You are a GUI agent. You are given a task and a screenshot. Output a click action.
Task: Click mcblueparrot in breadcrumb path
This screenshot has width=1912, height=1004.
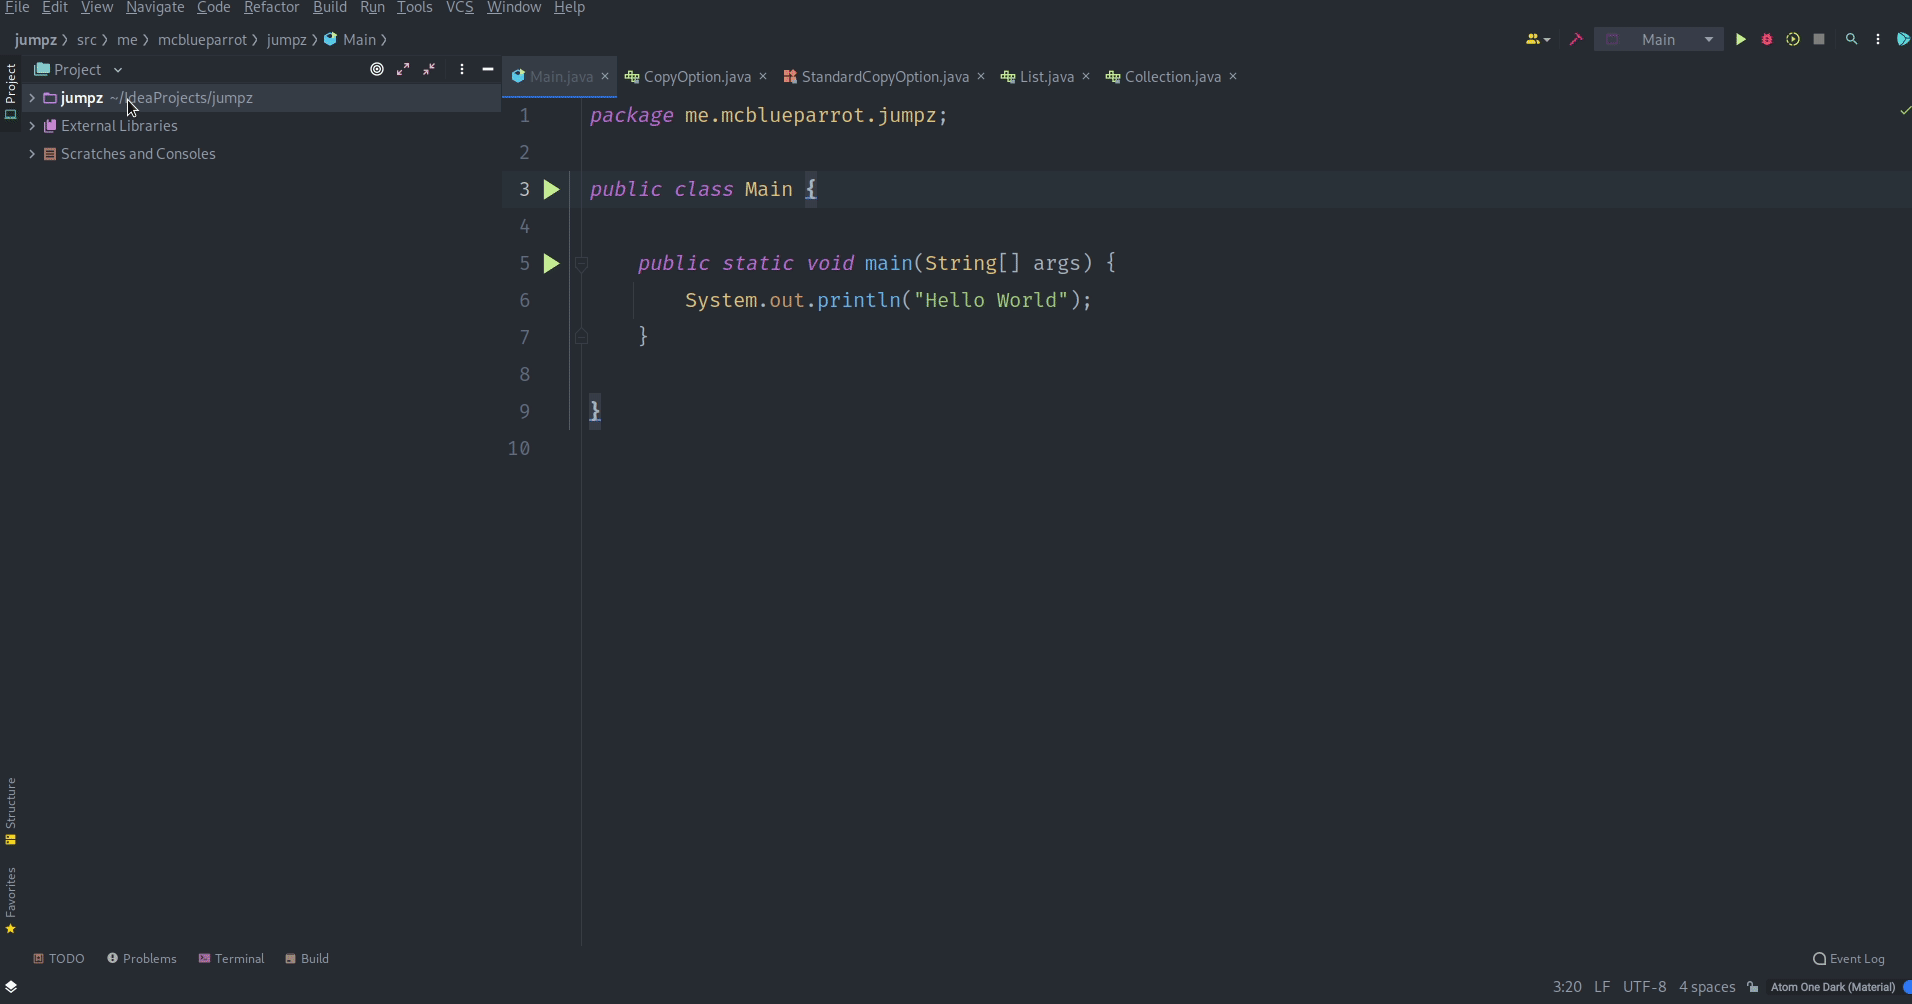[202, 40]
